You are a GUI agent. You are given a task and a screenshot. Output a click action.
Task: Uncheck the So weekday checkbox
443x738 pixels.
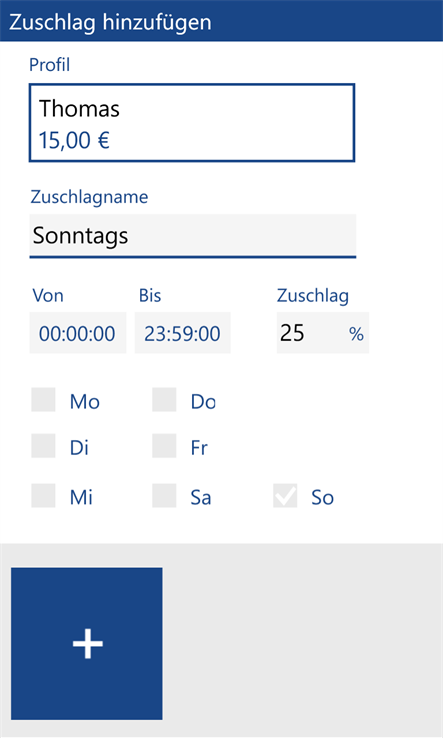(x=285, y=495)
